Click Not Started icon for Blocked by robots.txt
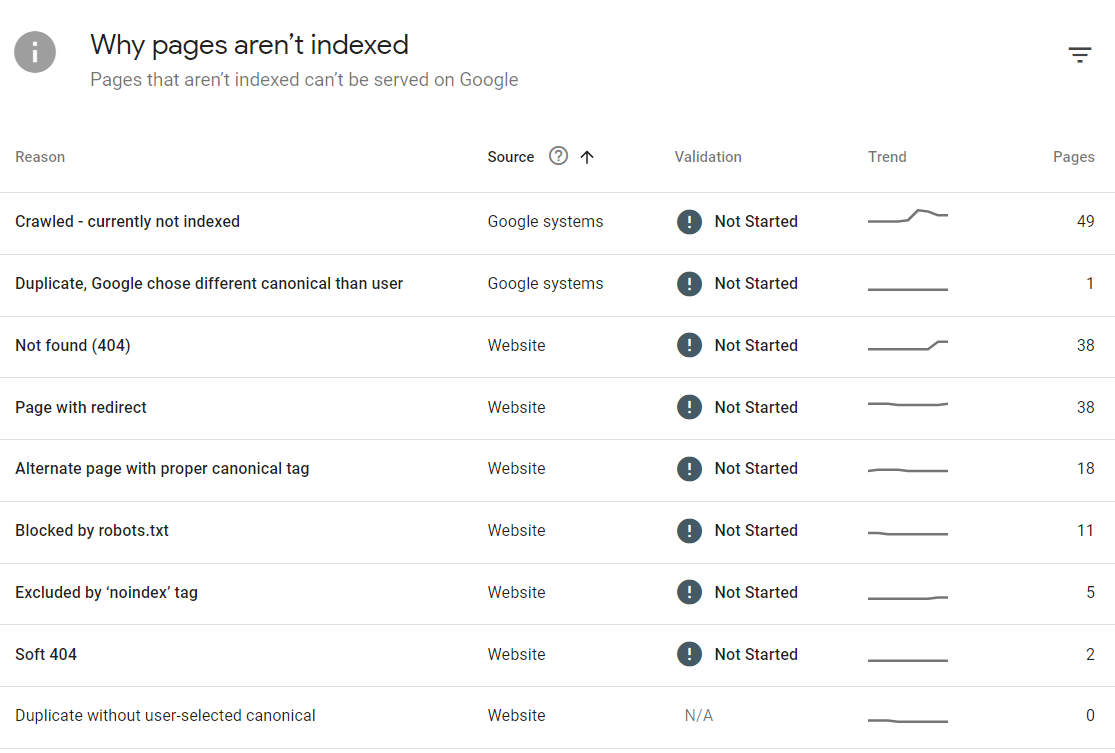Viewport: 1115px width, 753px height. tap(689, 530)
